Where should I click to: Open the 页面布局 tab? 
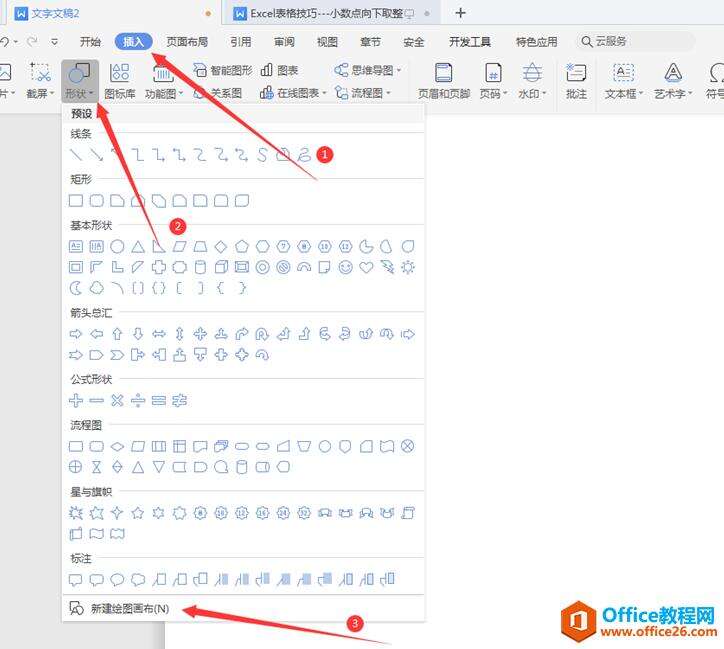(187, 42)
